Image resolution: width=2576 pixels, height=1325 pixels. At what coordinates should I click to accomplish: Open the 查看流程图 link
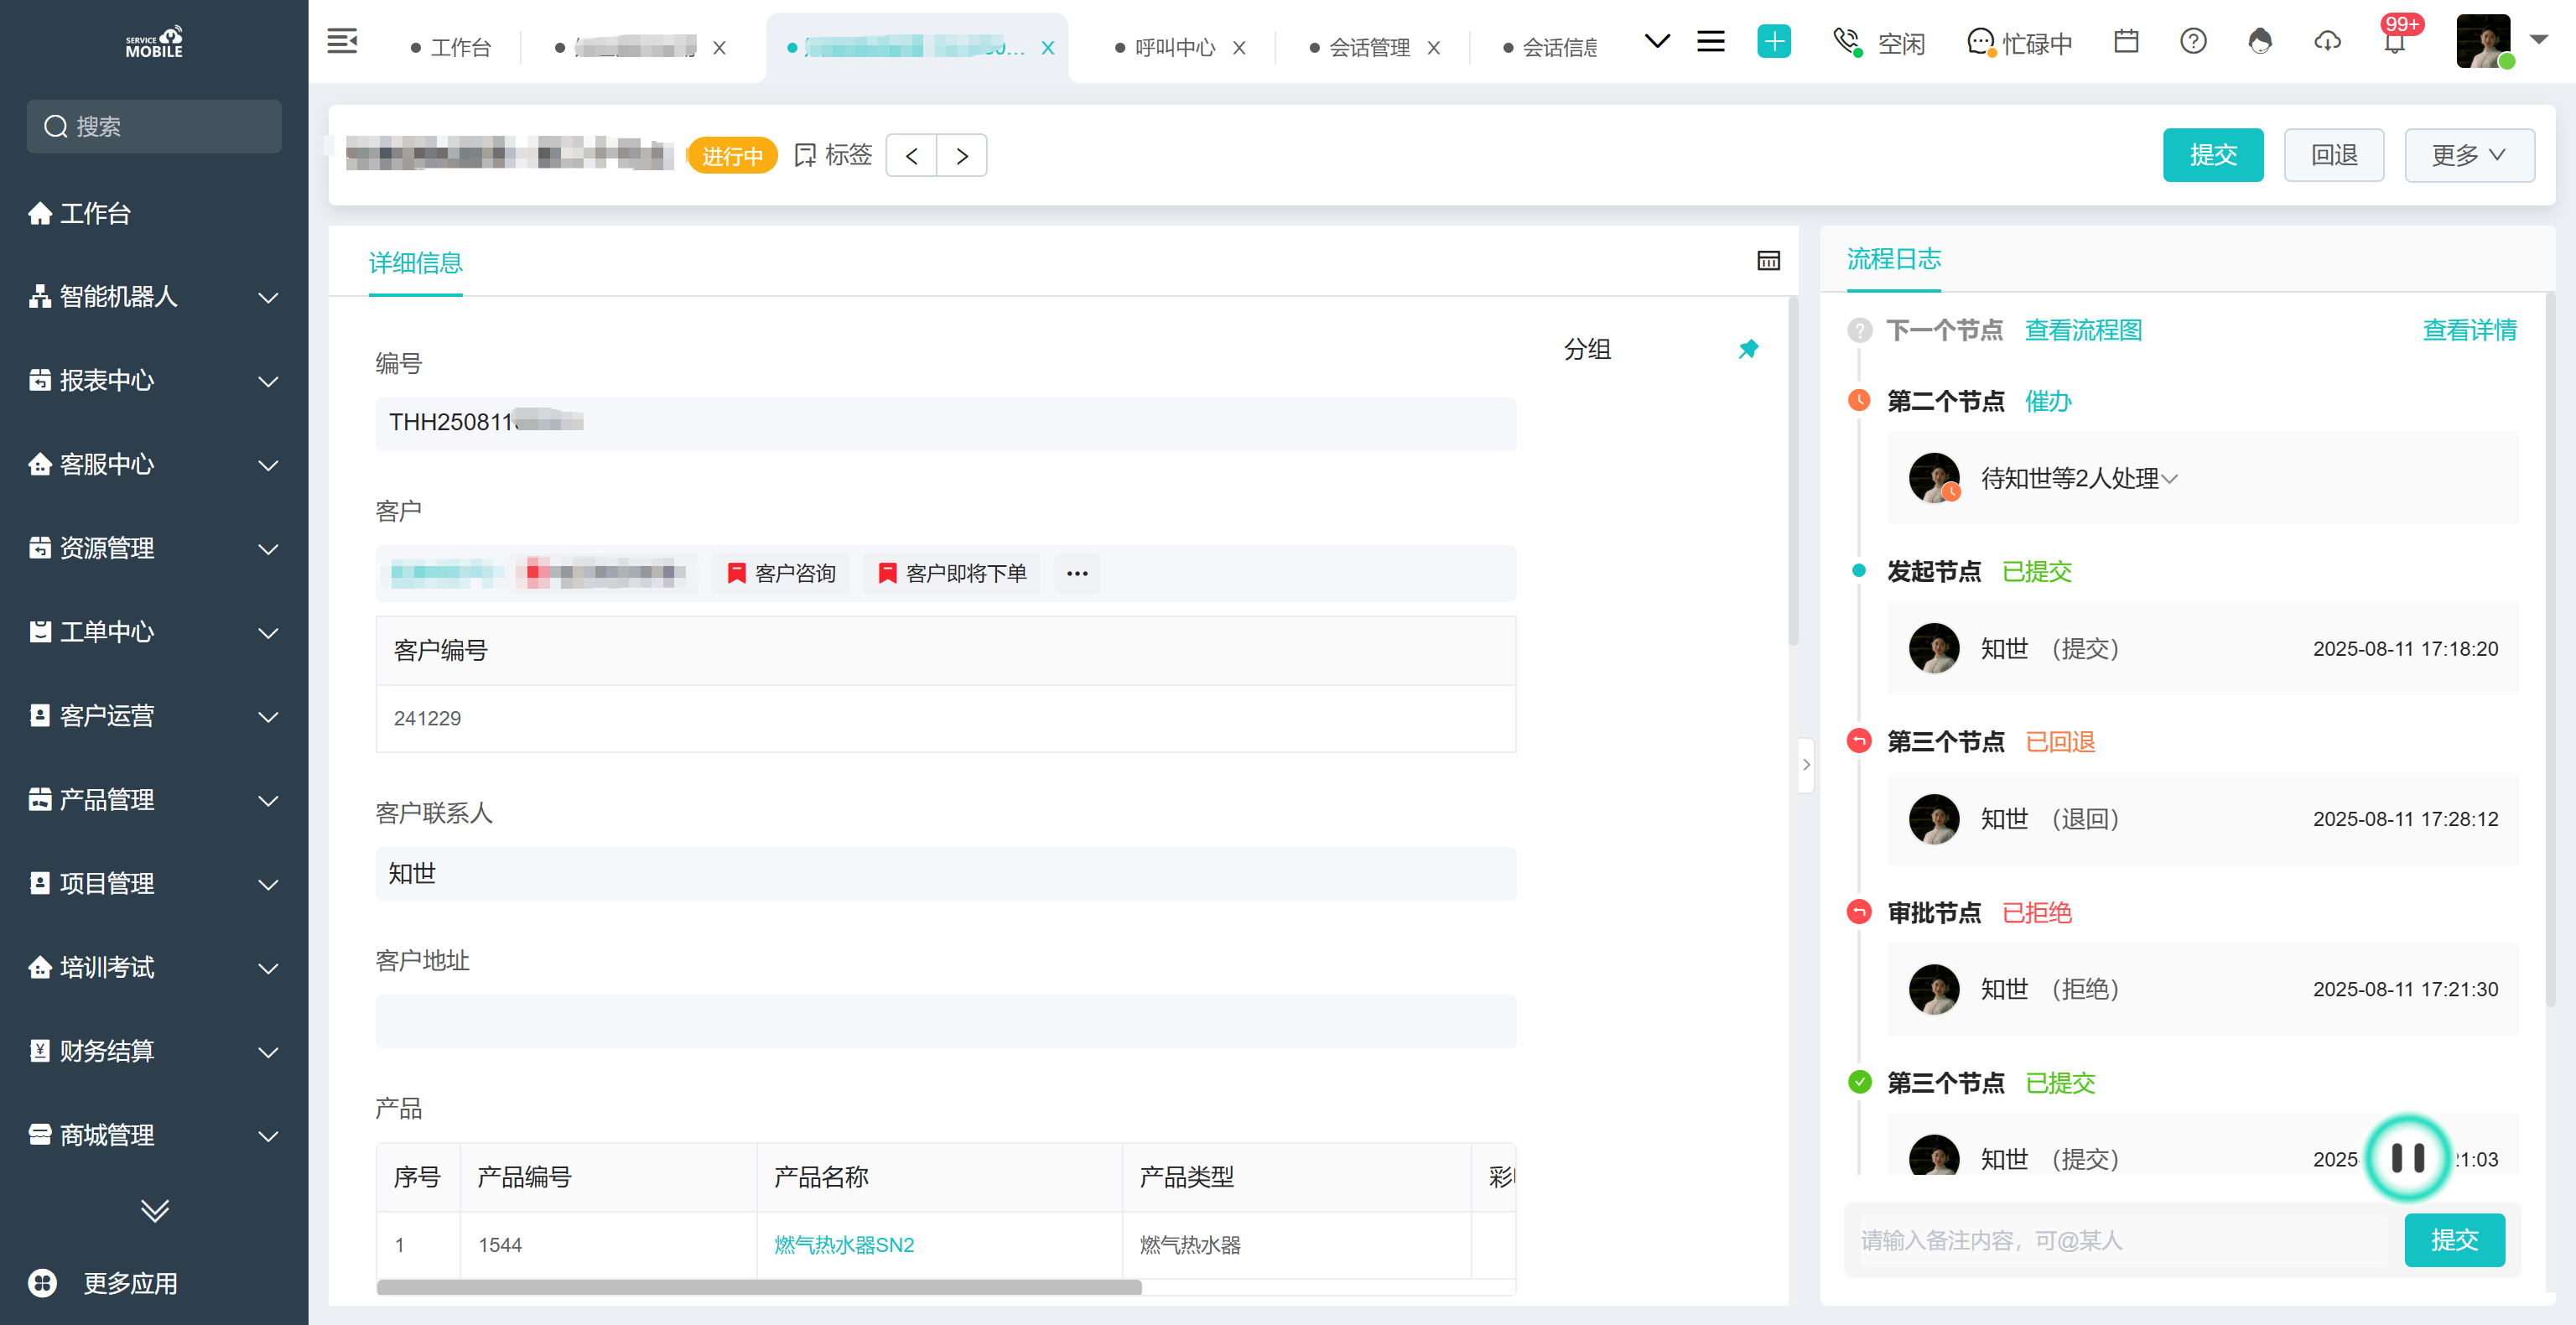pos(2083,331)
